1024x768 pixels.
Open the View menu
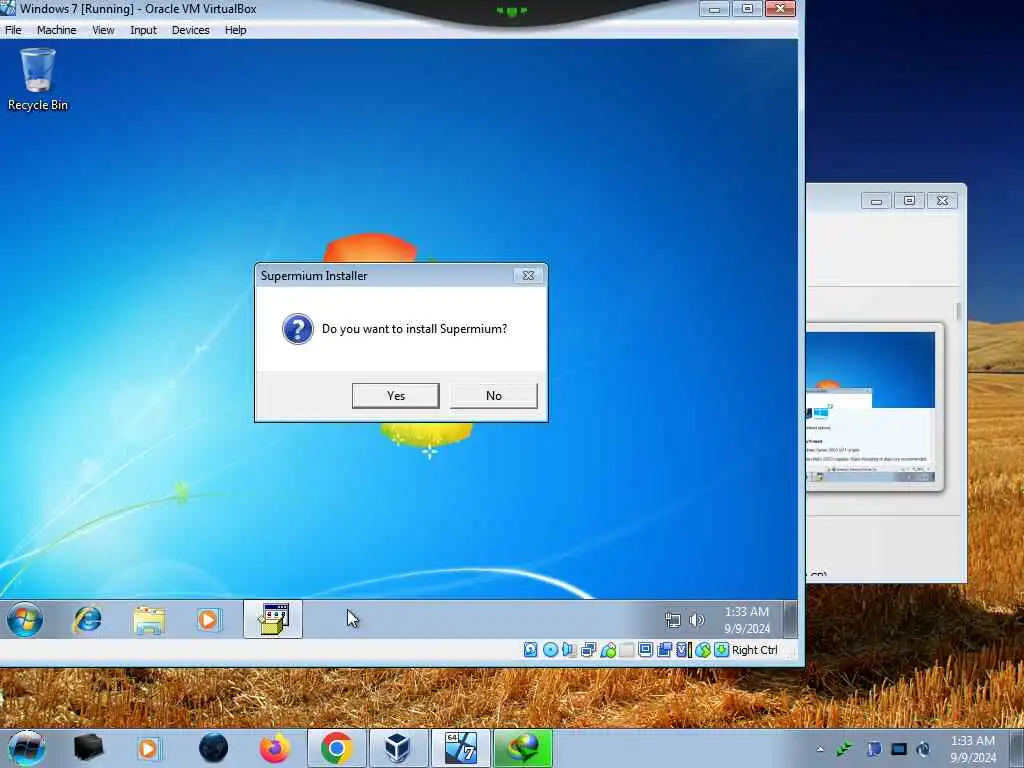tap(103, 30)
